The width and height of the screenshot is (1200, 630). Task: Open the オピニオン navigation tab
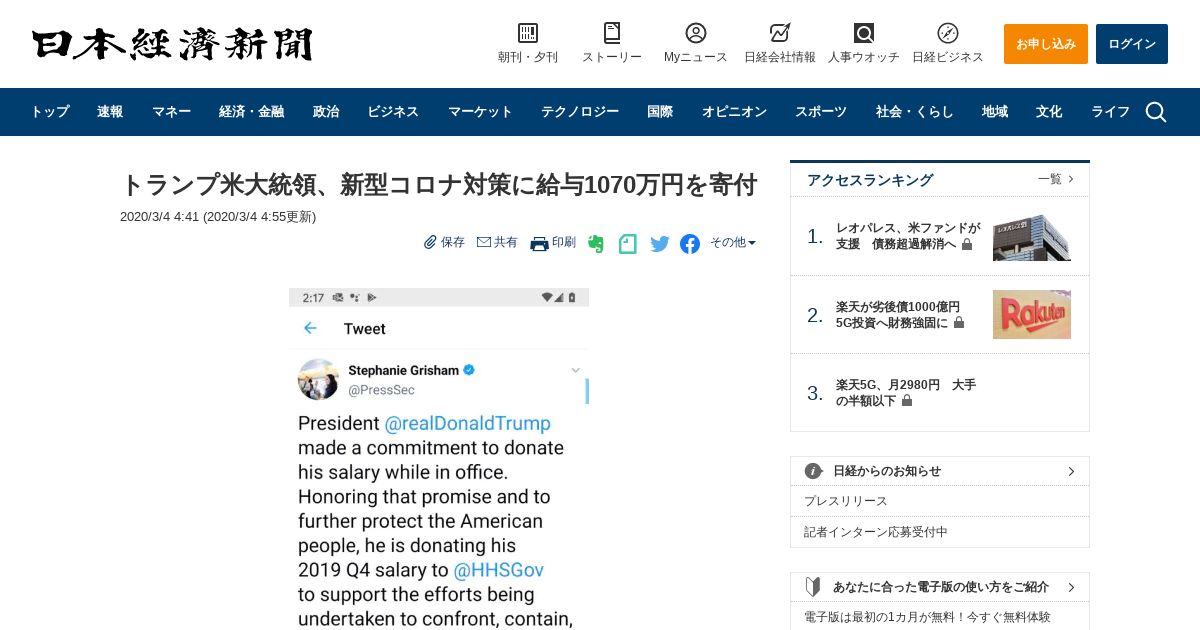(734, 112)
